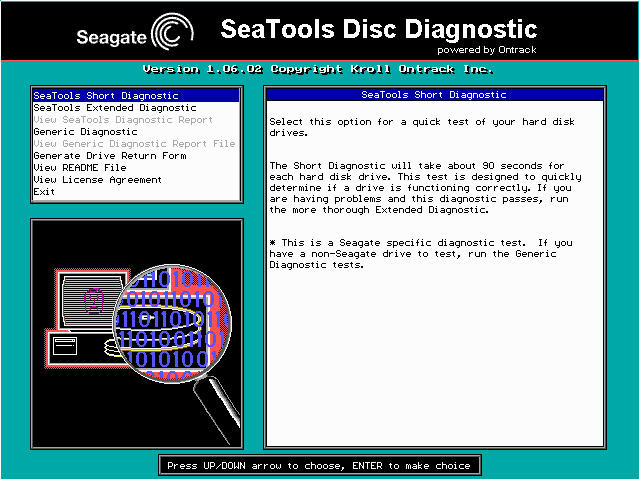Click the UP/DOWN arrow hint bar at bottom

click(x=319, y=465)
